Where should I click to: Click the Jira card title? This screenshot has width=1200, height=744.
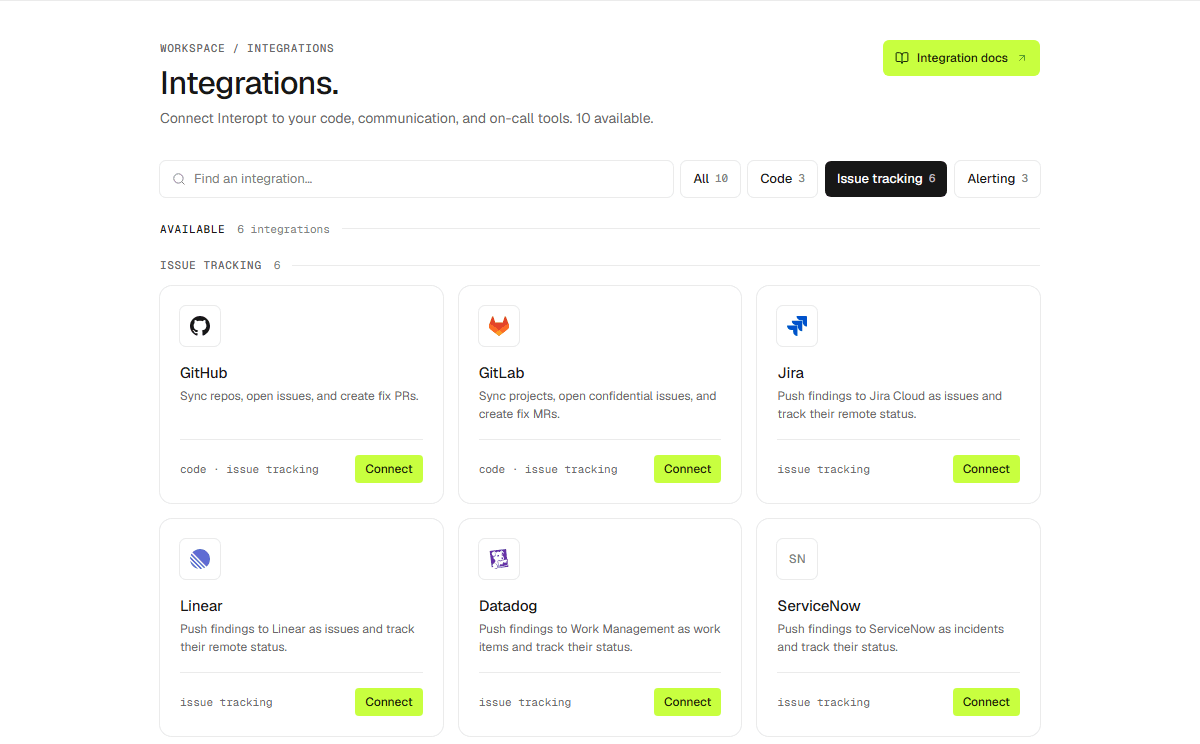pyautogui.click(x=791, y=373)
